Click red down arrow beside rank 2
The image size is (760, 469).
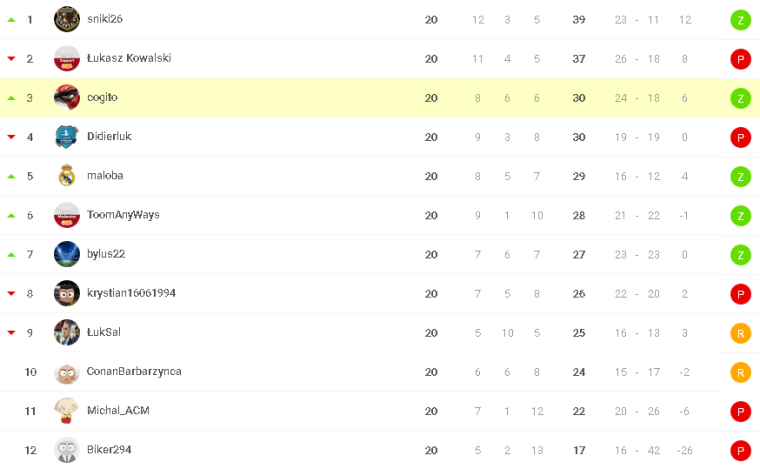click(11, 59)
